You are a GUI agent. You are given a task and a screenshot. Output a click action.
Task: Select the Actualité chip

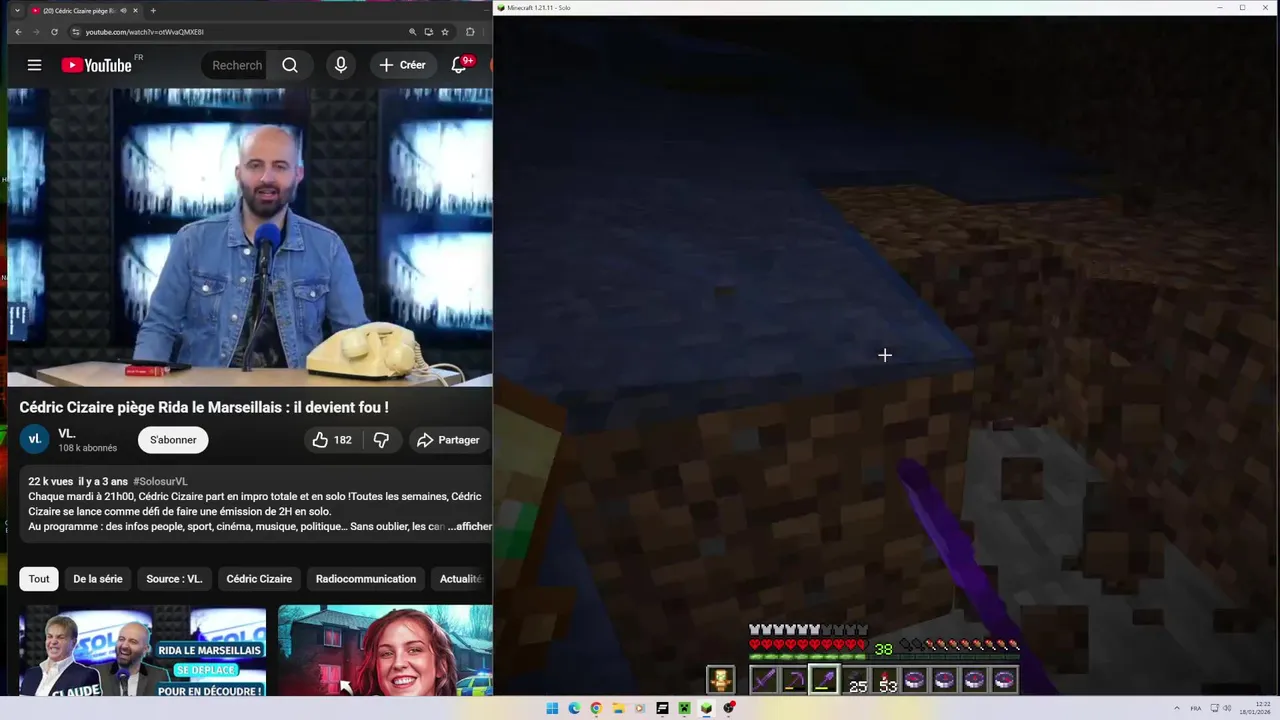pyautogui.click(x=461, y=579)
